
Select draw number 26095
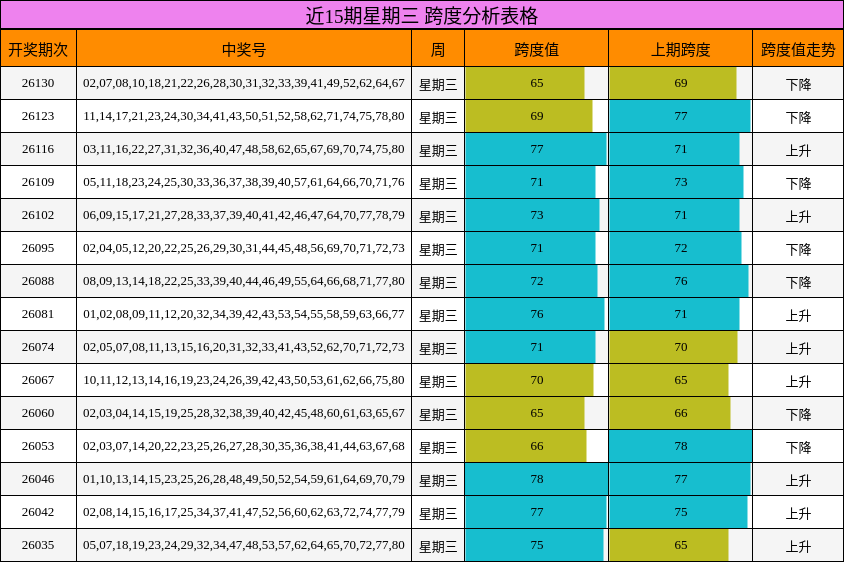pos(38,248)
